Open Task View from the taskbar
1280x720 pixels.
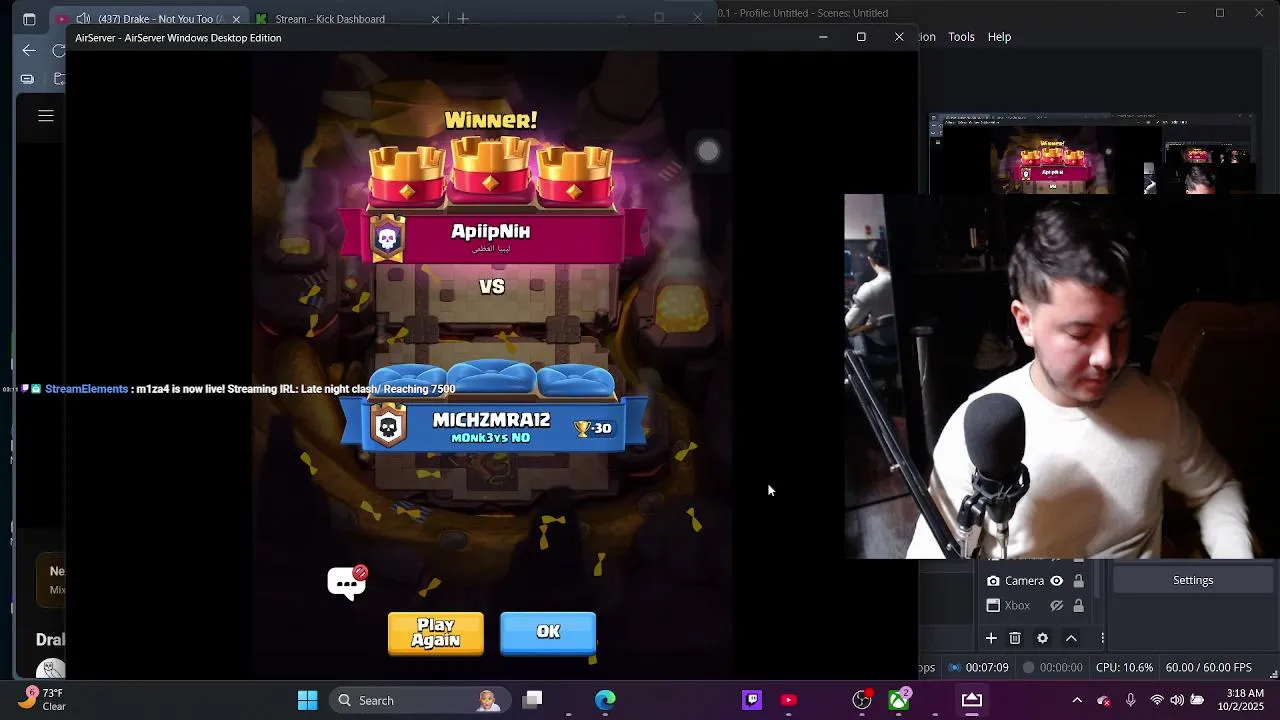[x=533, y=700]
